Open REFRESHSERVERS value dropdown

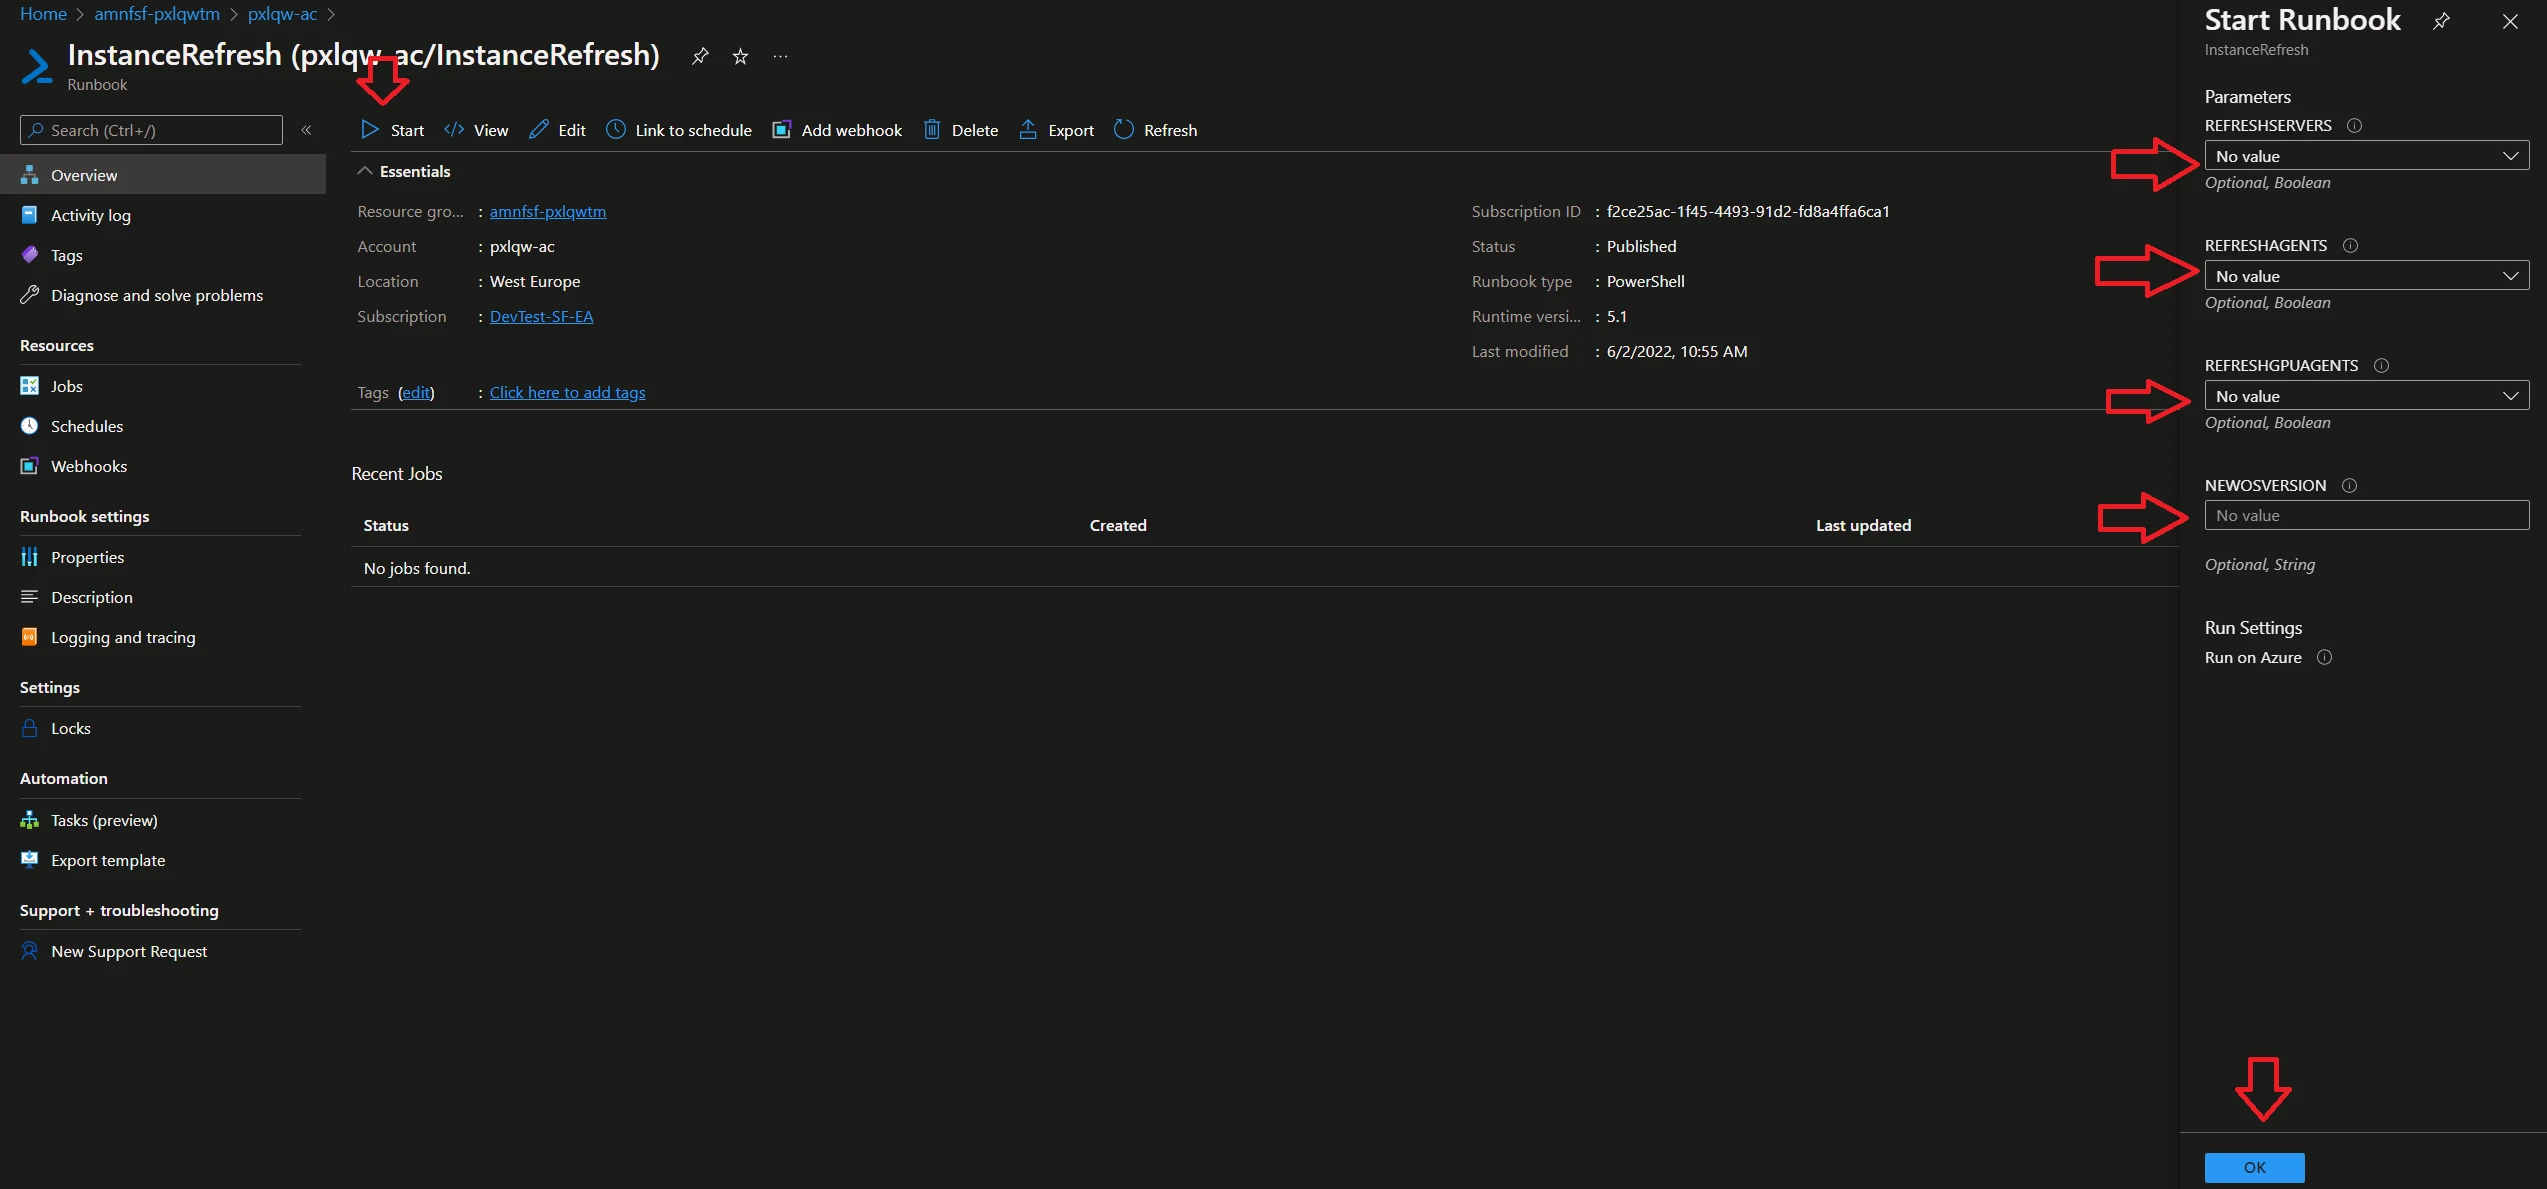coord(2366,156)
